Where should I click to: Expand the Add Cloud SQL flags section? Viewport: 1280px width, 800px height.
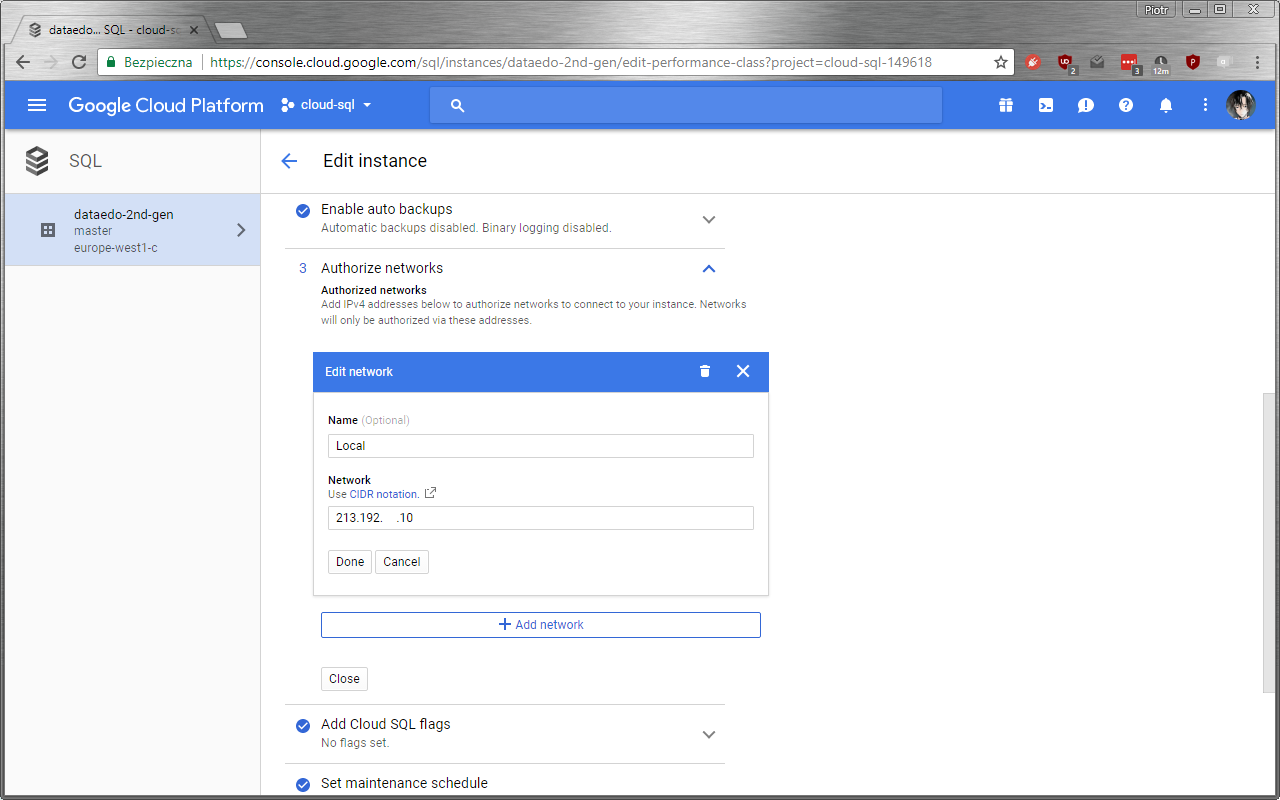pos(709,734)
